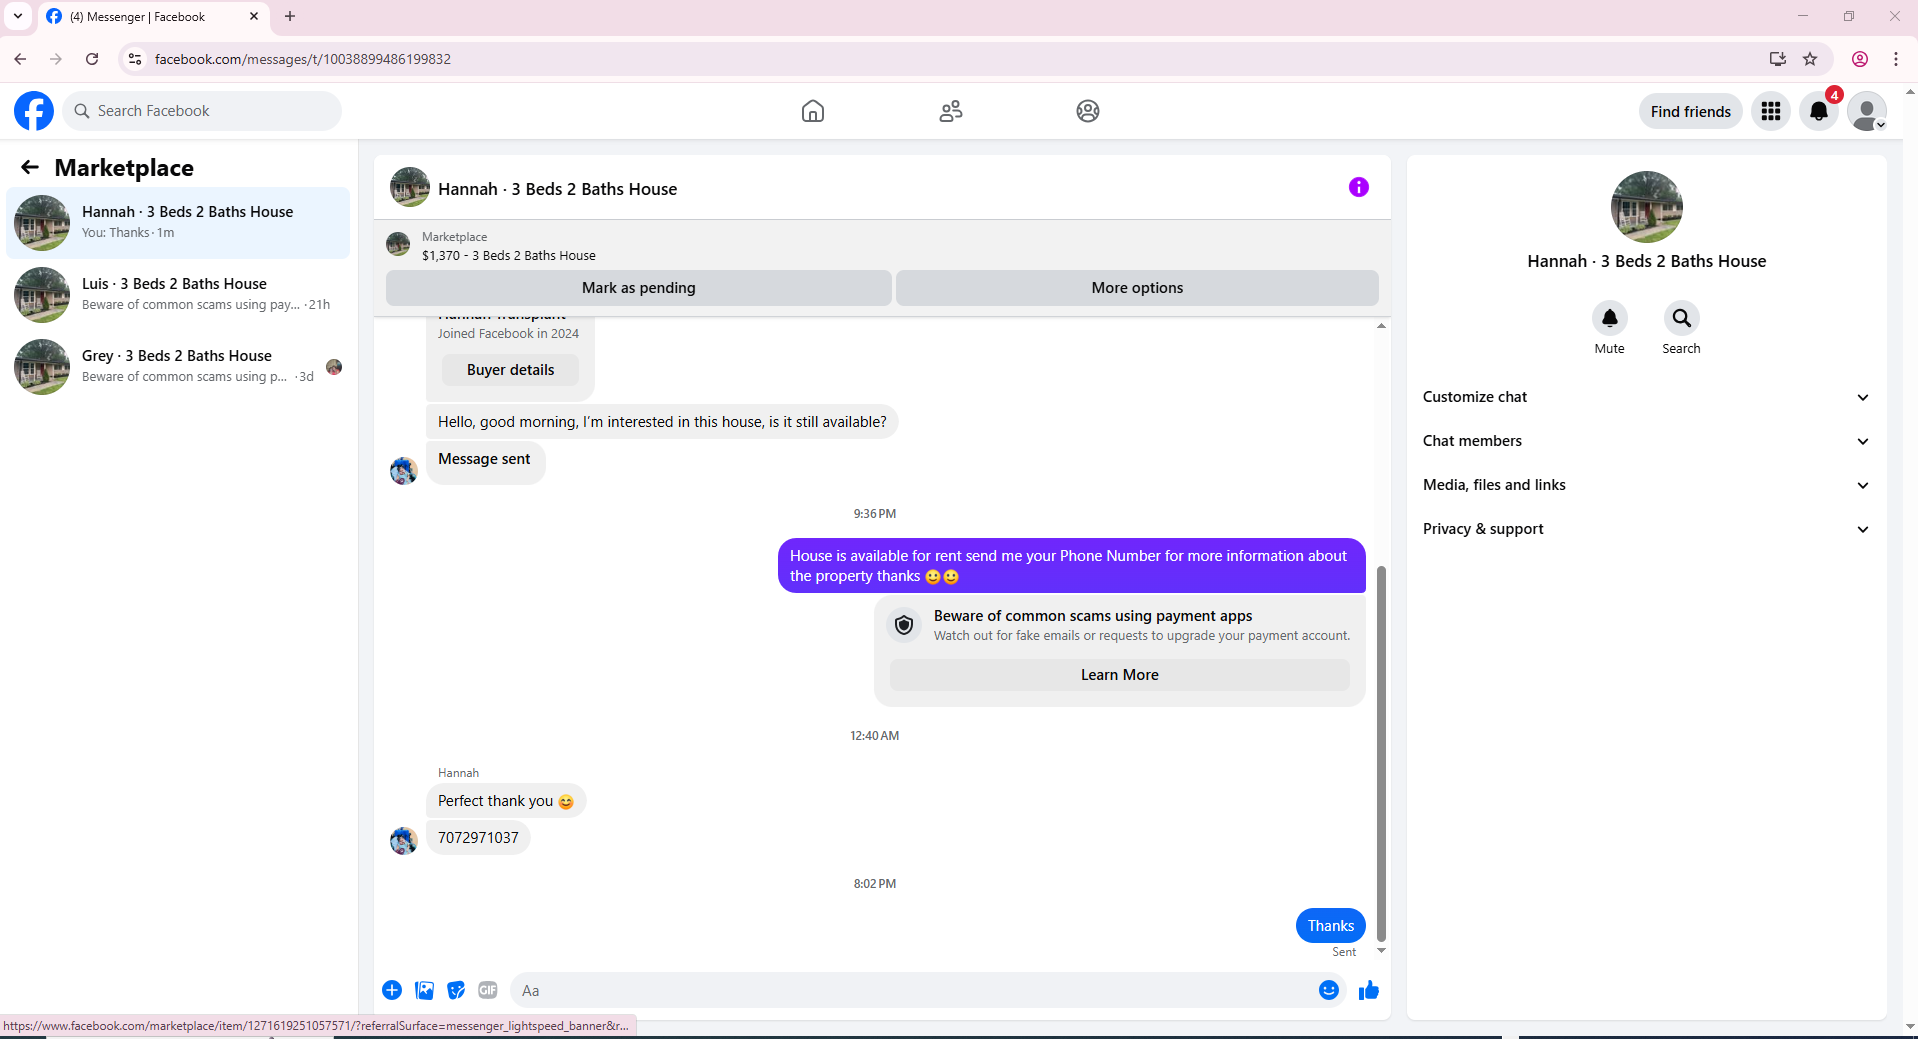Open a new browser tab
Image resolution: width=1918 pixels, height=1039 pixels.
coord(290,16)
